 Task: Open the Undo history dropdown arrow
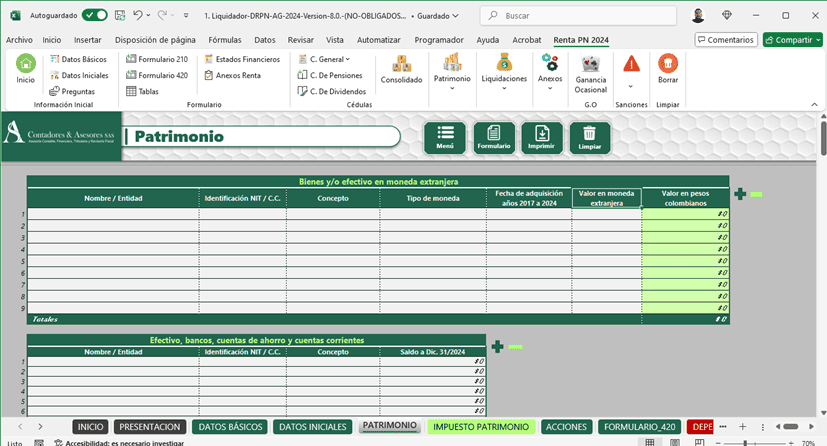tap(148, 15)
